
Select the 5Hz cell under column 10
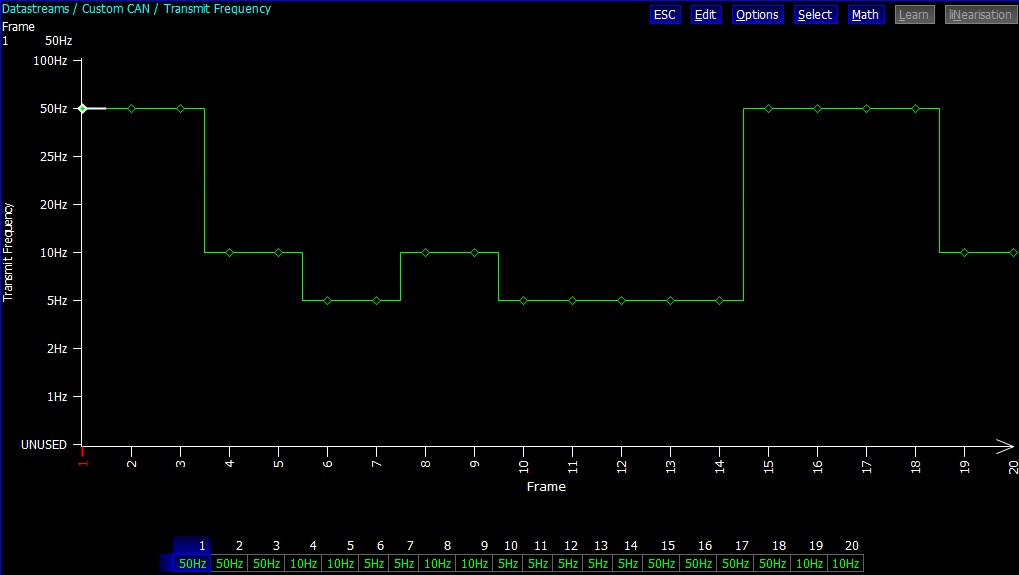[x=509, y=564]
